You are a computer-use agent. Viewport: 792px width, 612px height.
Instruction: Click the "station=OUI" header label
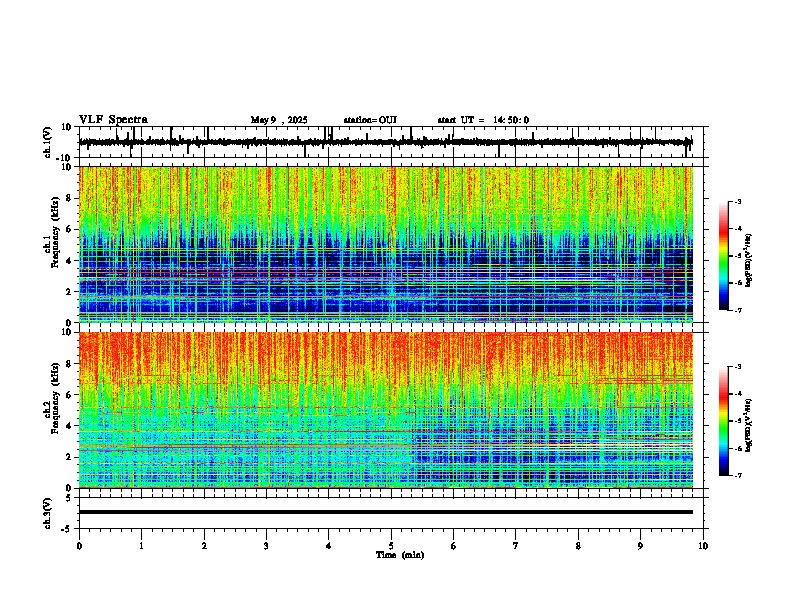(370, 120)
